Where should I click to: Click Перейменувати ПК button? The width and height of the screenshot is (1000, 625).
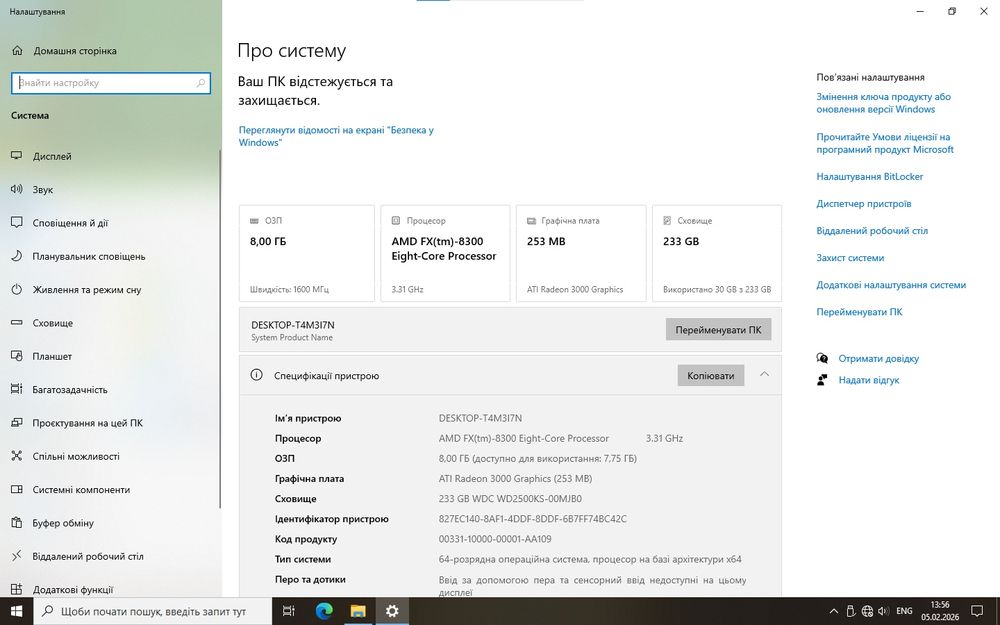point(718,330)
